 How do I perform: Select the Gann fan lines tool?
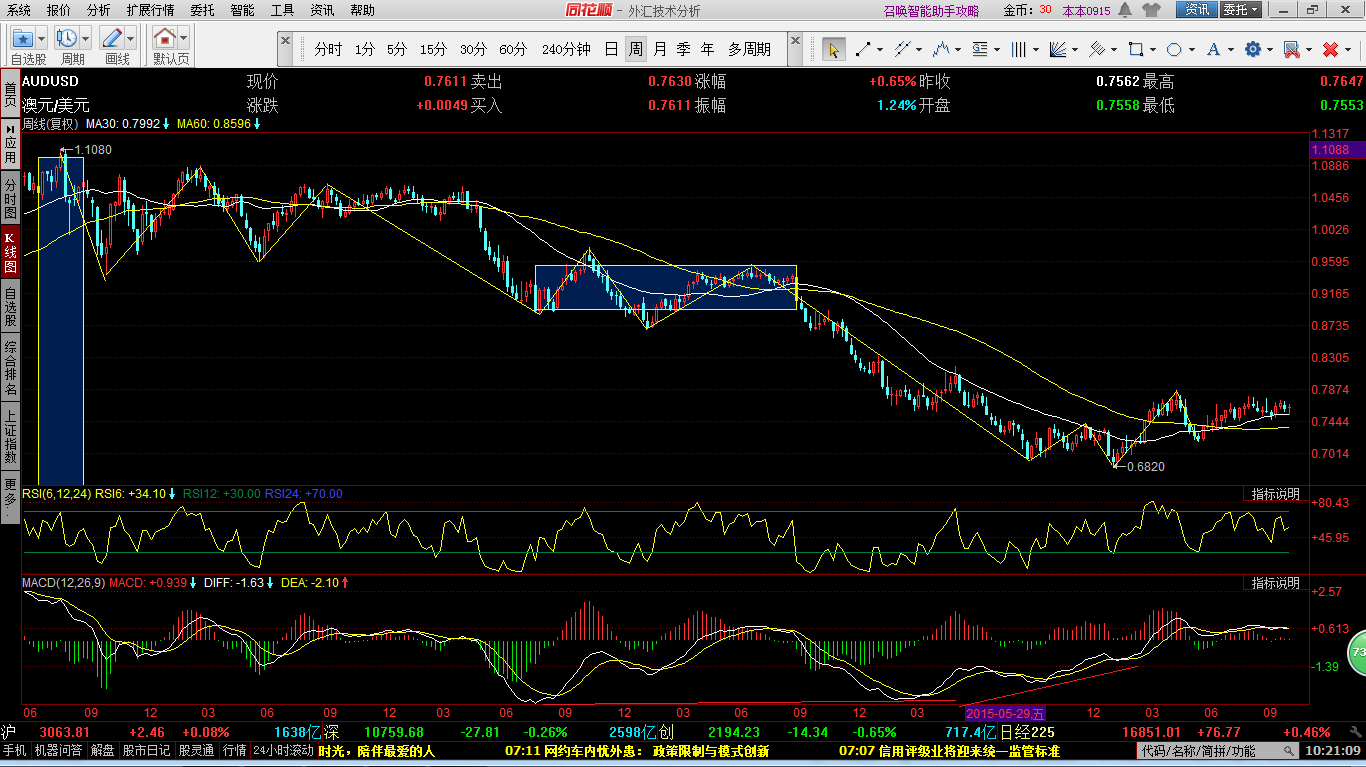point(1057,49)
